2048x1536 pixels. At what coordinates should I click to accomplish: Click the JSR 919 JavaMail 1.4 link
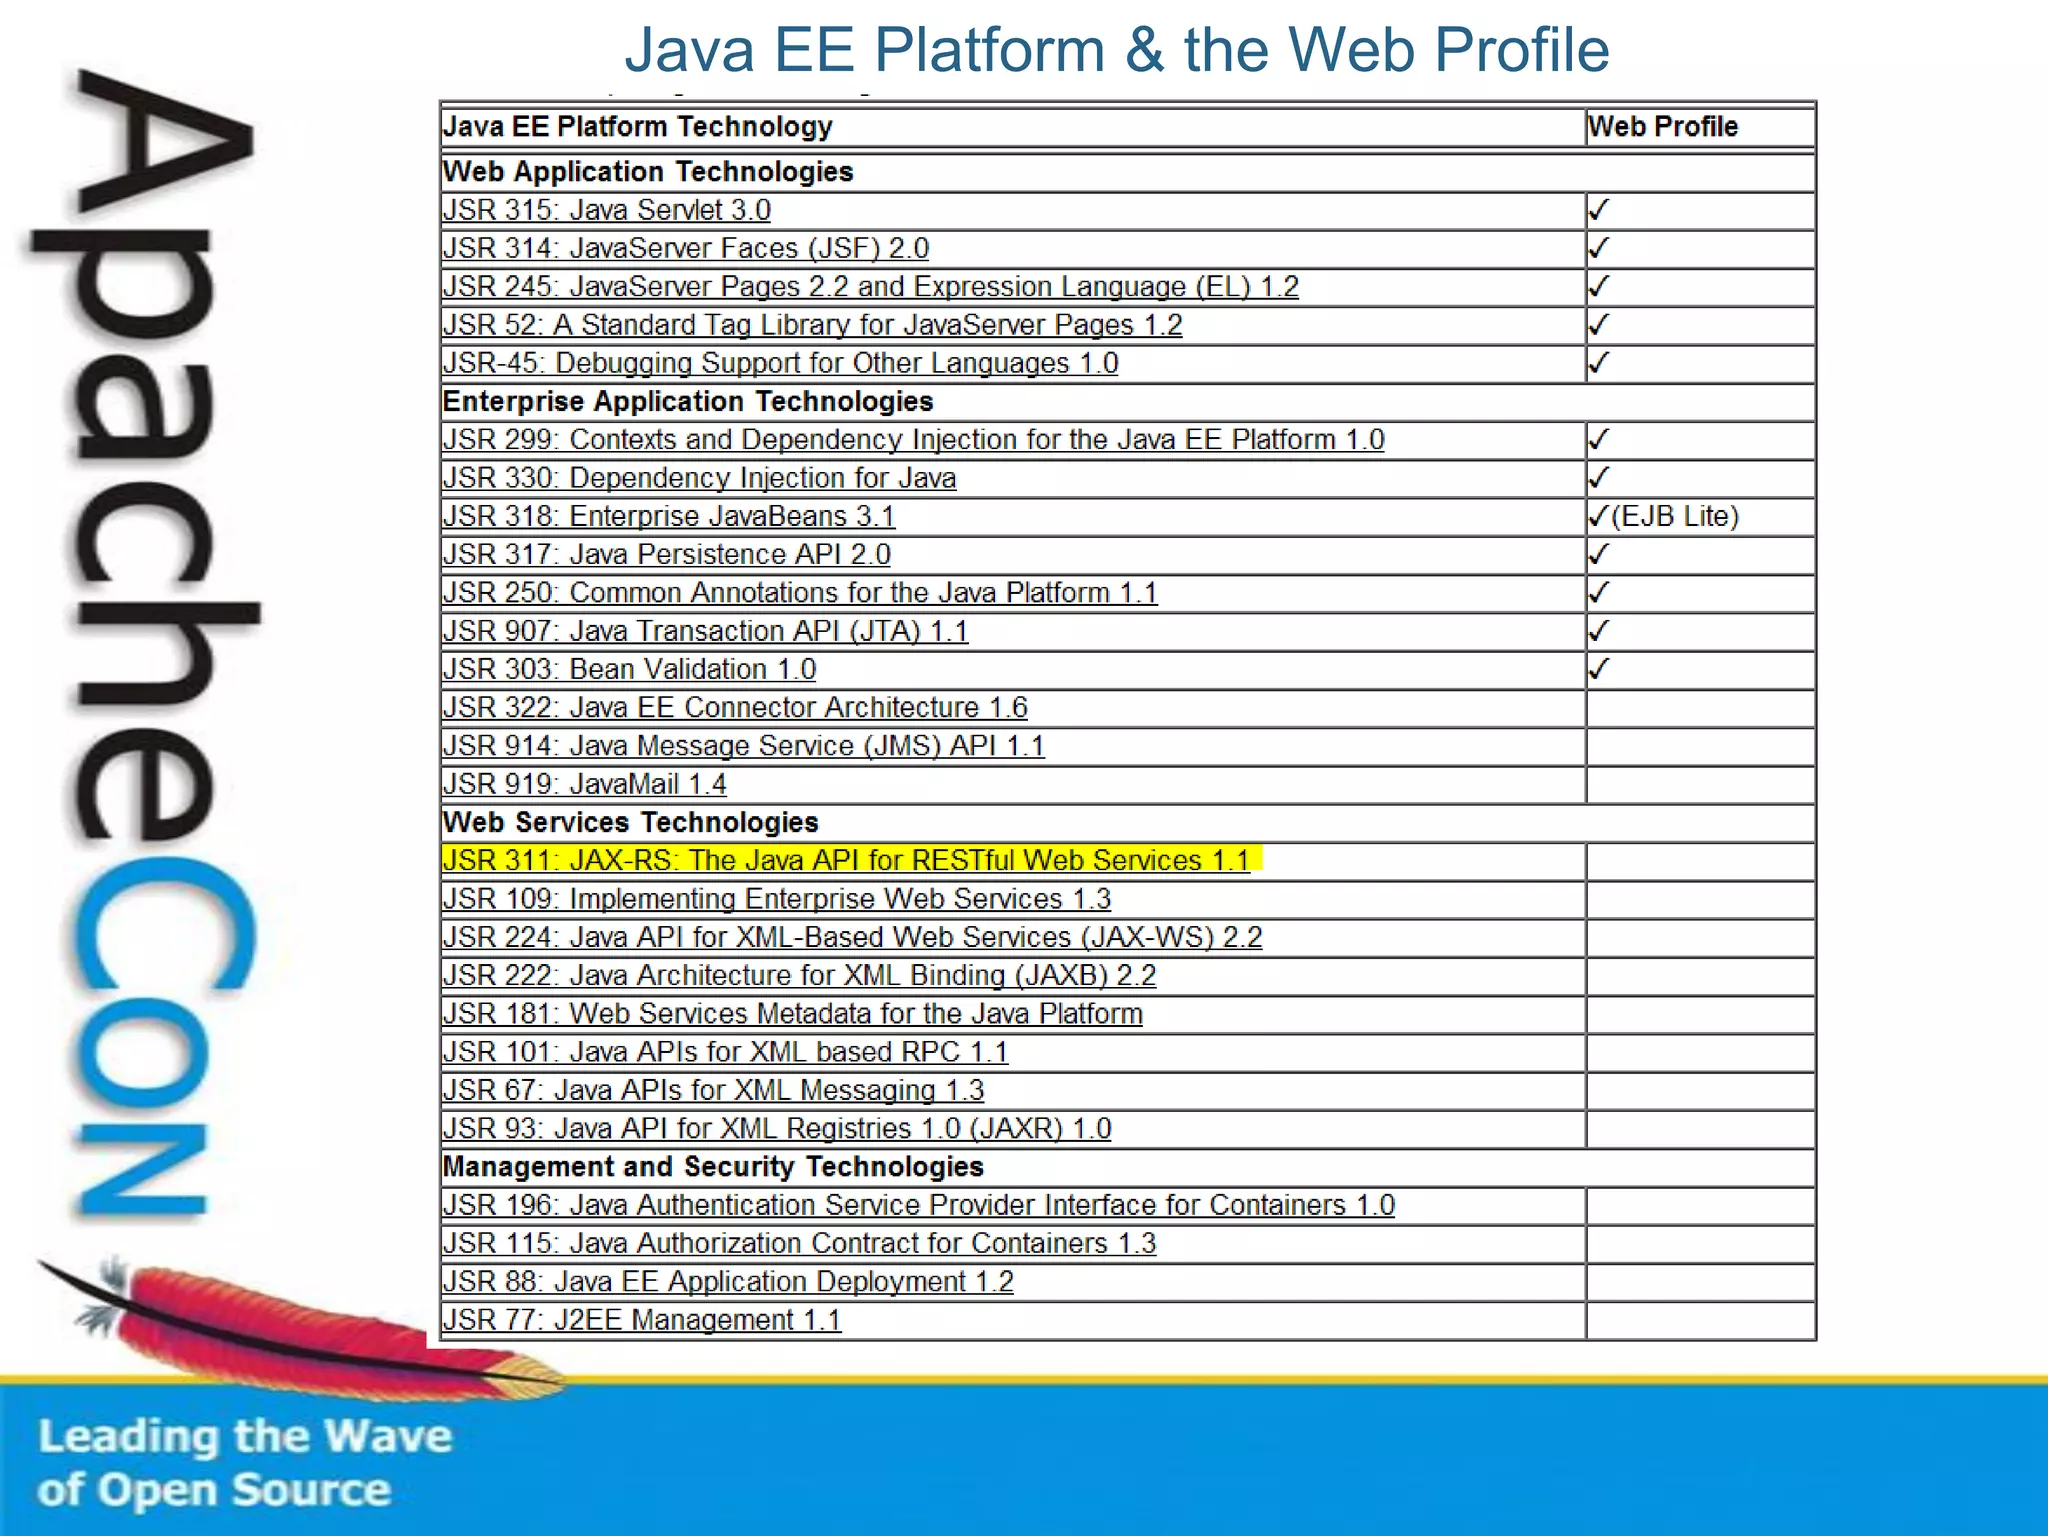click(584, 785)
